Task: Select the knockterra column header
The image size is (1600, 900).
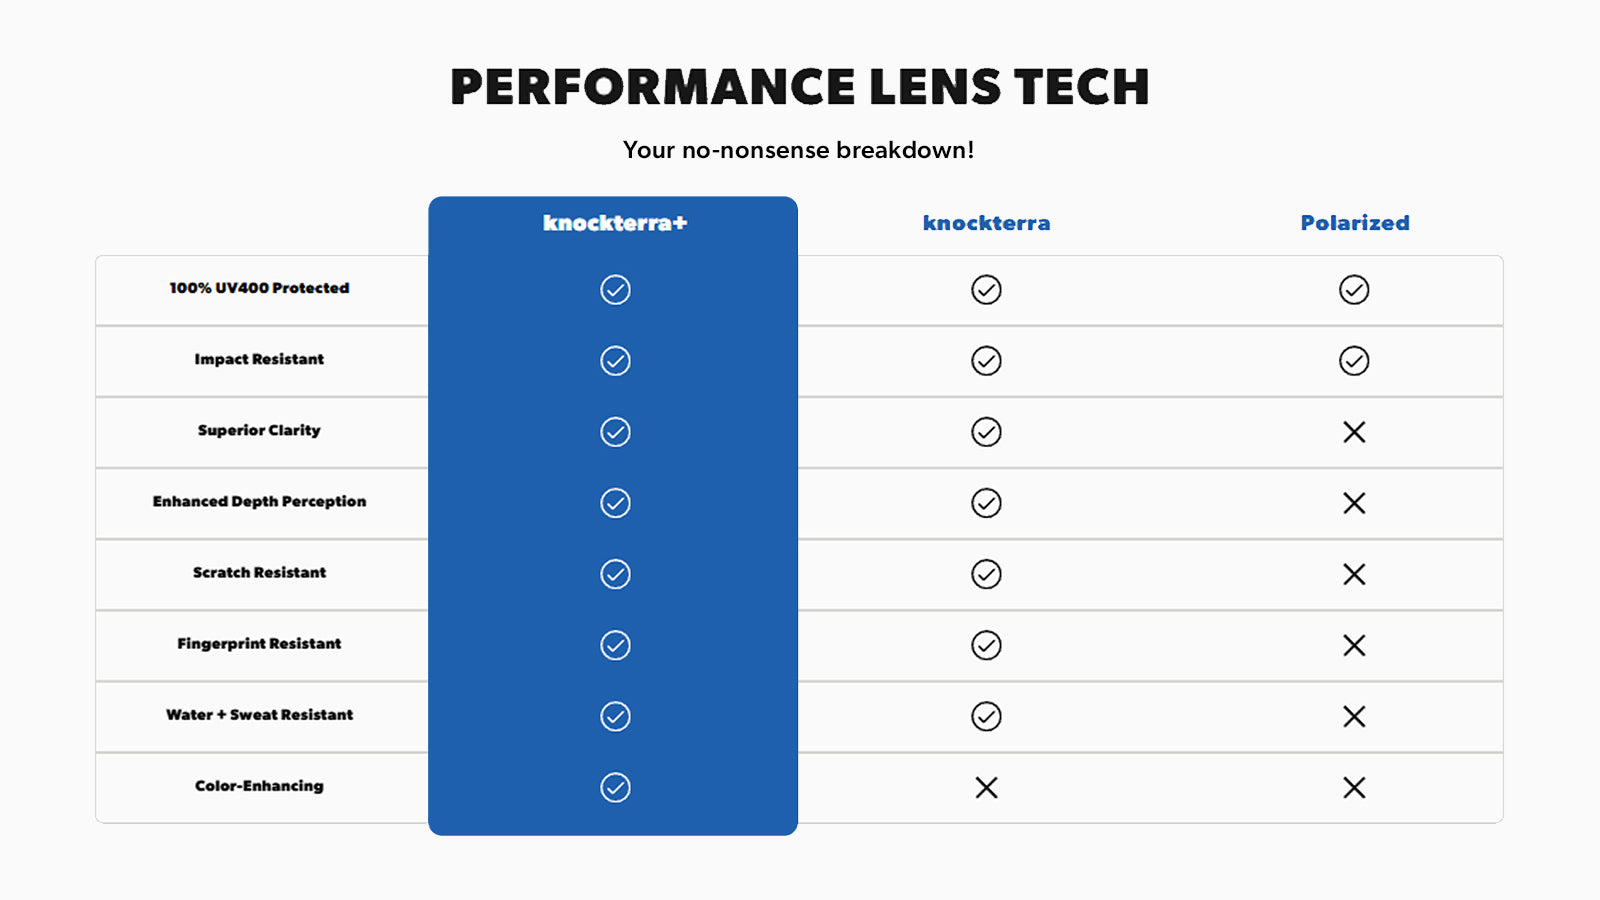Action: coord(986,223)
